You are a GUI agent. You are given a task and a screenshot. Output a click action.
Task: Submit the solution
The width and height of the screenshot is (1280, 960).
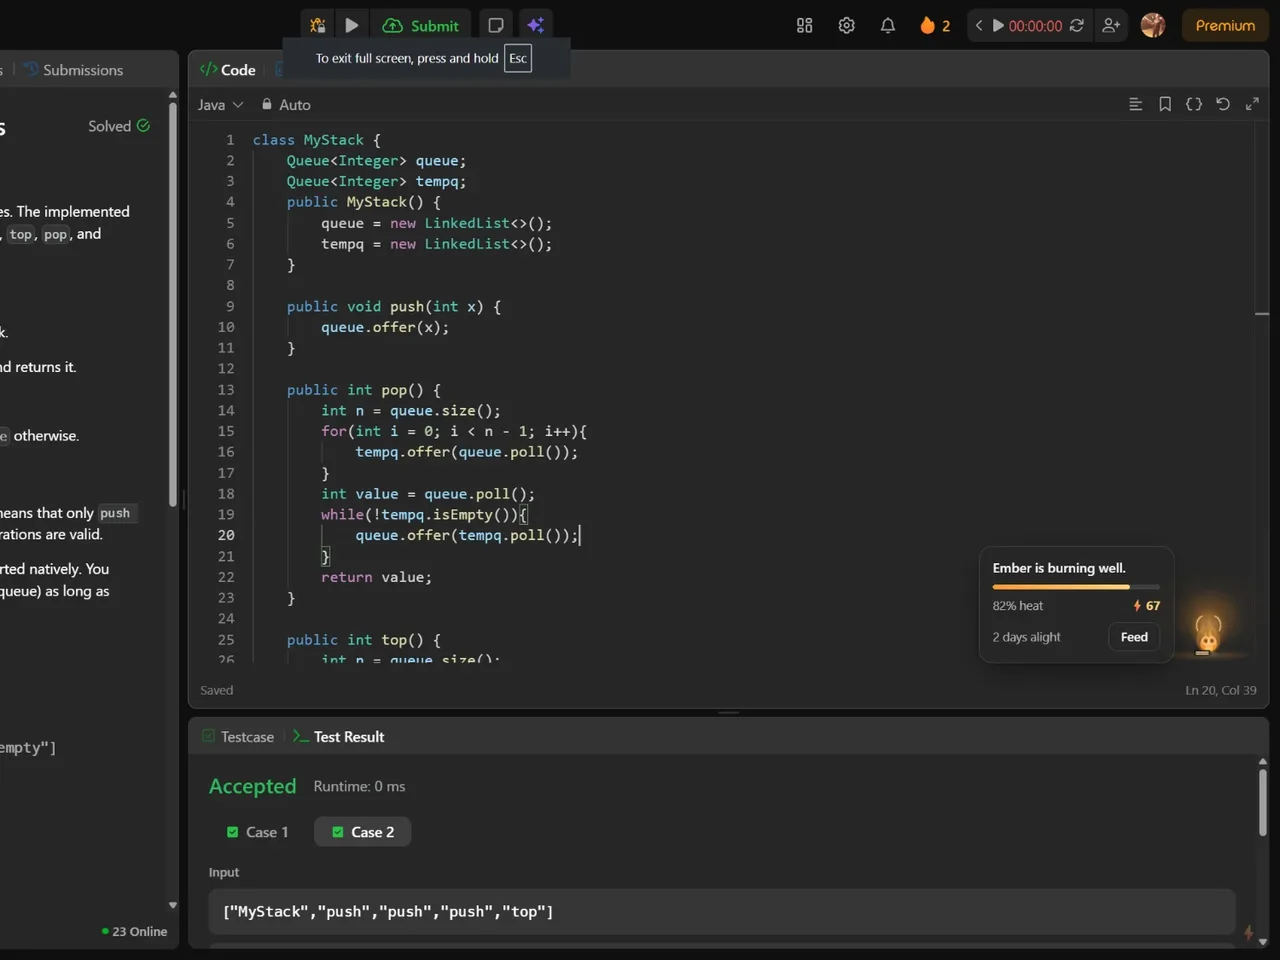point(421,25)
